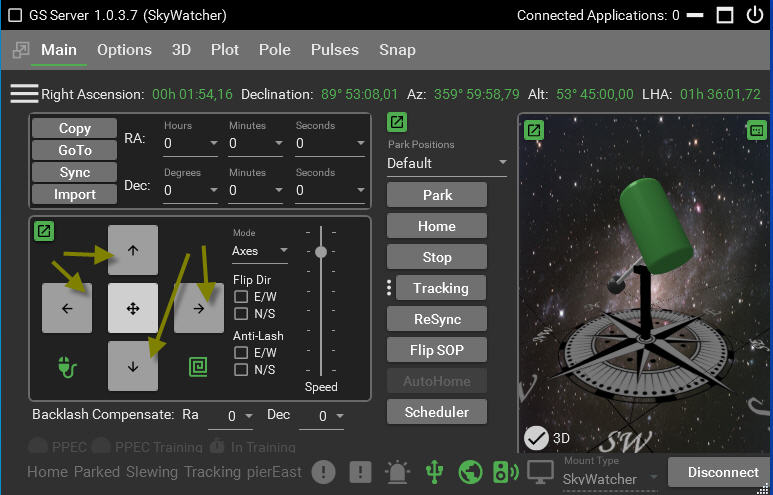Toggle the 3D checkmark on the model view

(x=537, y=438)
